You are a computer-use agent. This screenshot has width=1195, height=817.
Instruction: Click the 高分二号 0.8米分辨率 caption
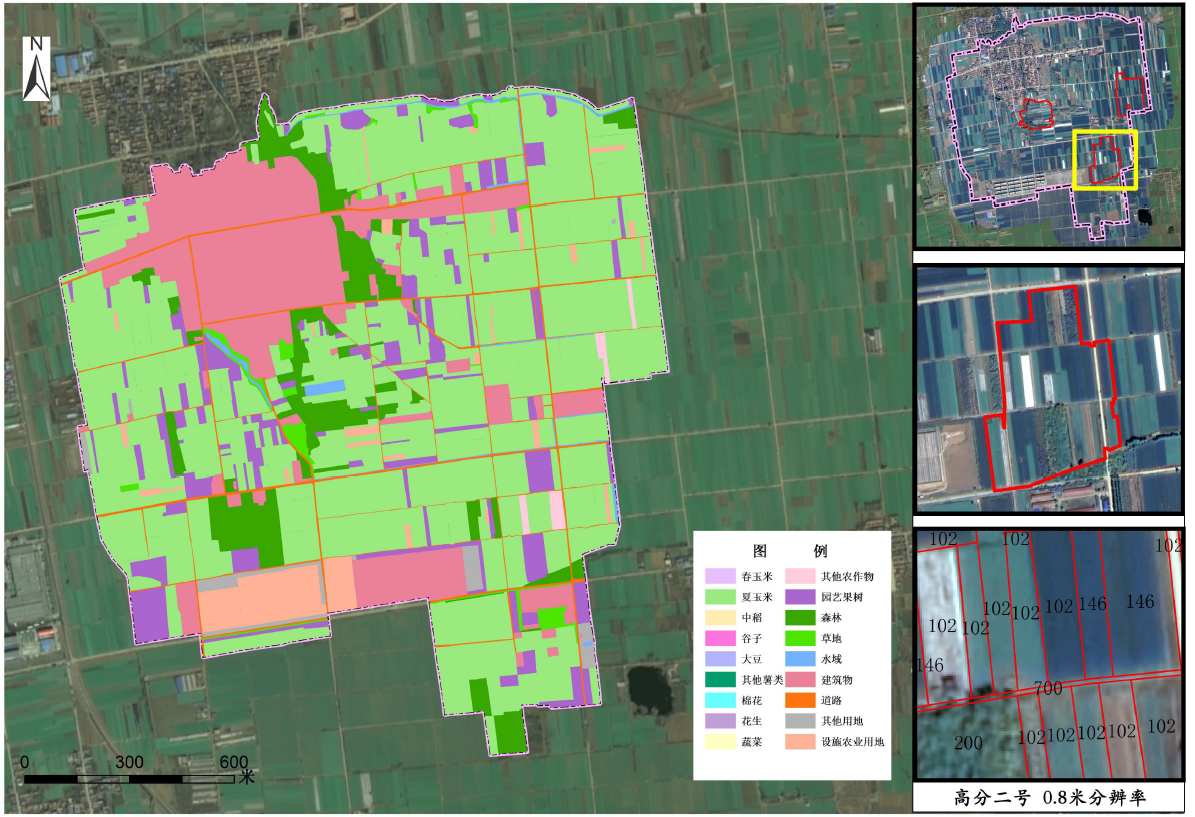[x=1049, y=798]
